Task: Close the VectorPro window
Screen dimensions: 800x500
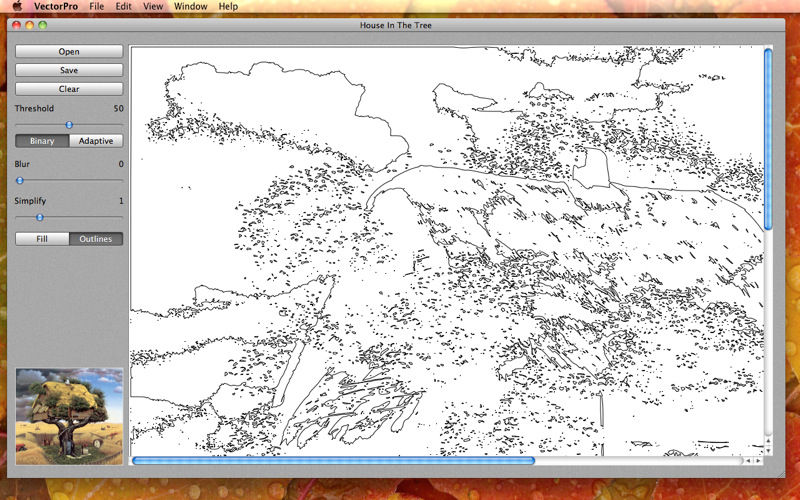Action: [x=16, y=25]
